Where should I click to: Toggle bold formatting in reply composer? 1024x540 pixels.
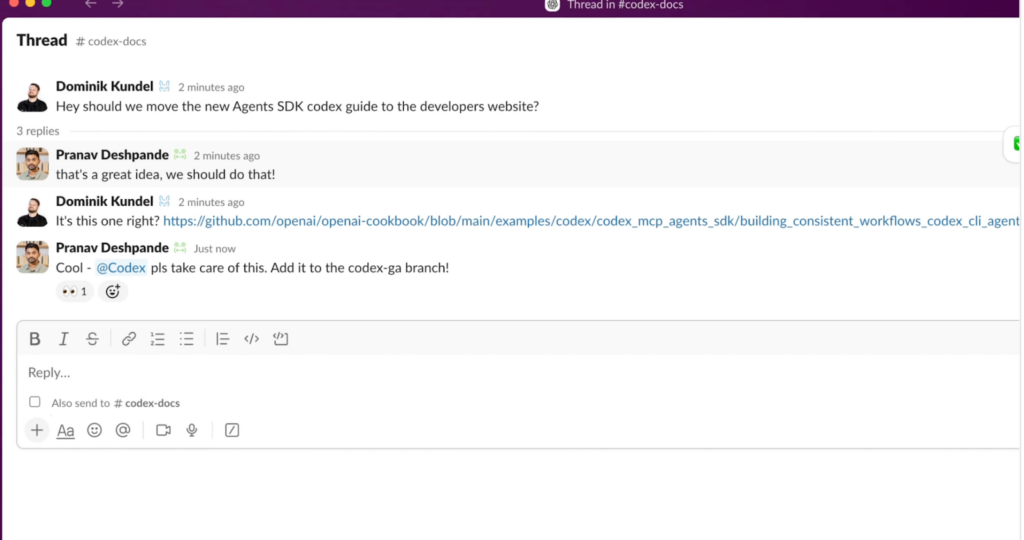(x=35, y=339)
